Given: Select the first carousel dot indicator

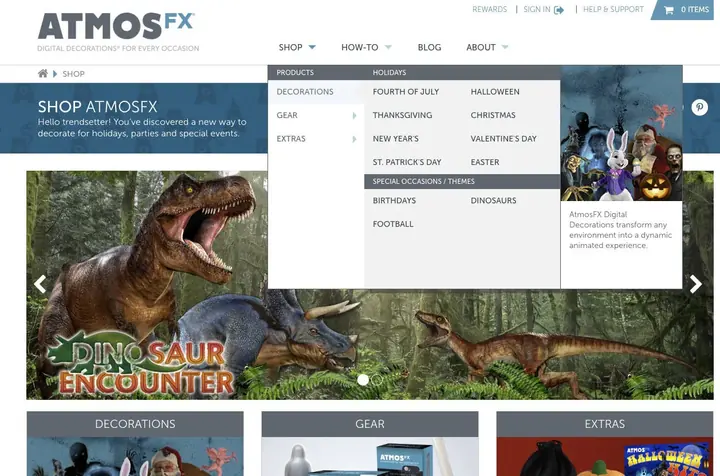Looking at the screenshot, I should pos(363,380).
